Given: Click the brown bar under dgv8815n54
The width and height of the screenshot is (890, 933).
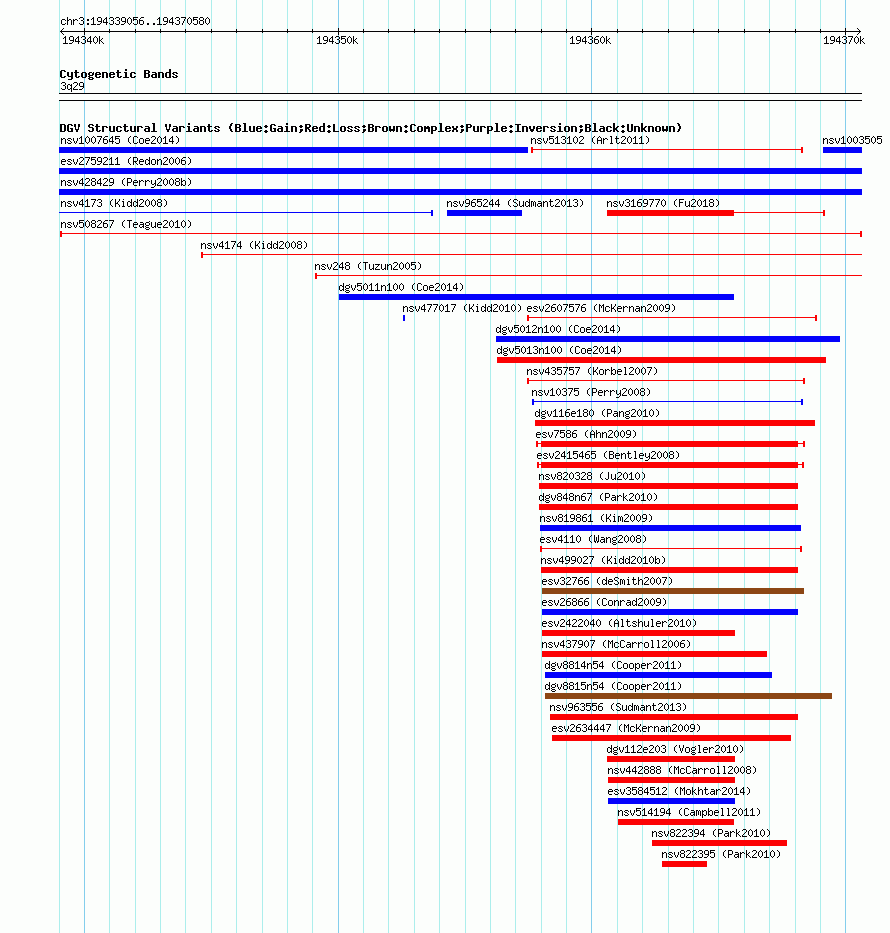Looking at the screenshot, I should pyautogui.click(x=688, y=696).
